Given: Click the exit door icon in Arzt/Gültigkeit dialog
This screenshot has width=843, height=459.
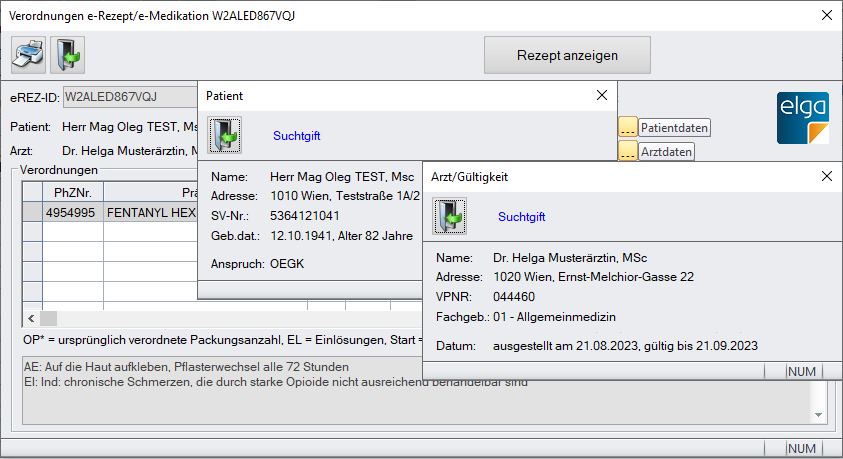Looking at the screenshot, I should point(450,216).
